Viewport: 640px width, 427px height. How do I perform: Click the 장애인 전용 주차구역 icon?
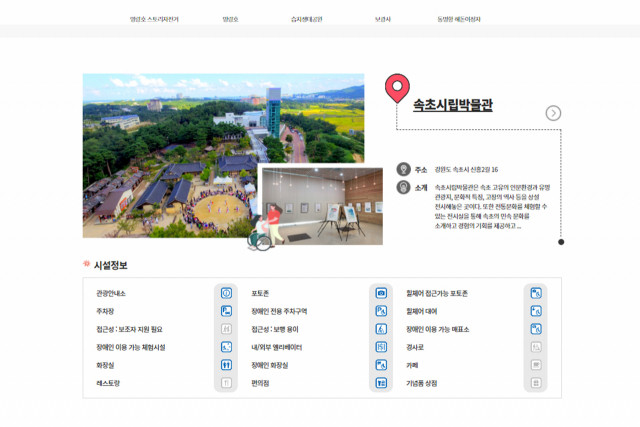[x=381, y=311]
